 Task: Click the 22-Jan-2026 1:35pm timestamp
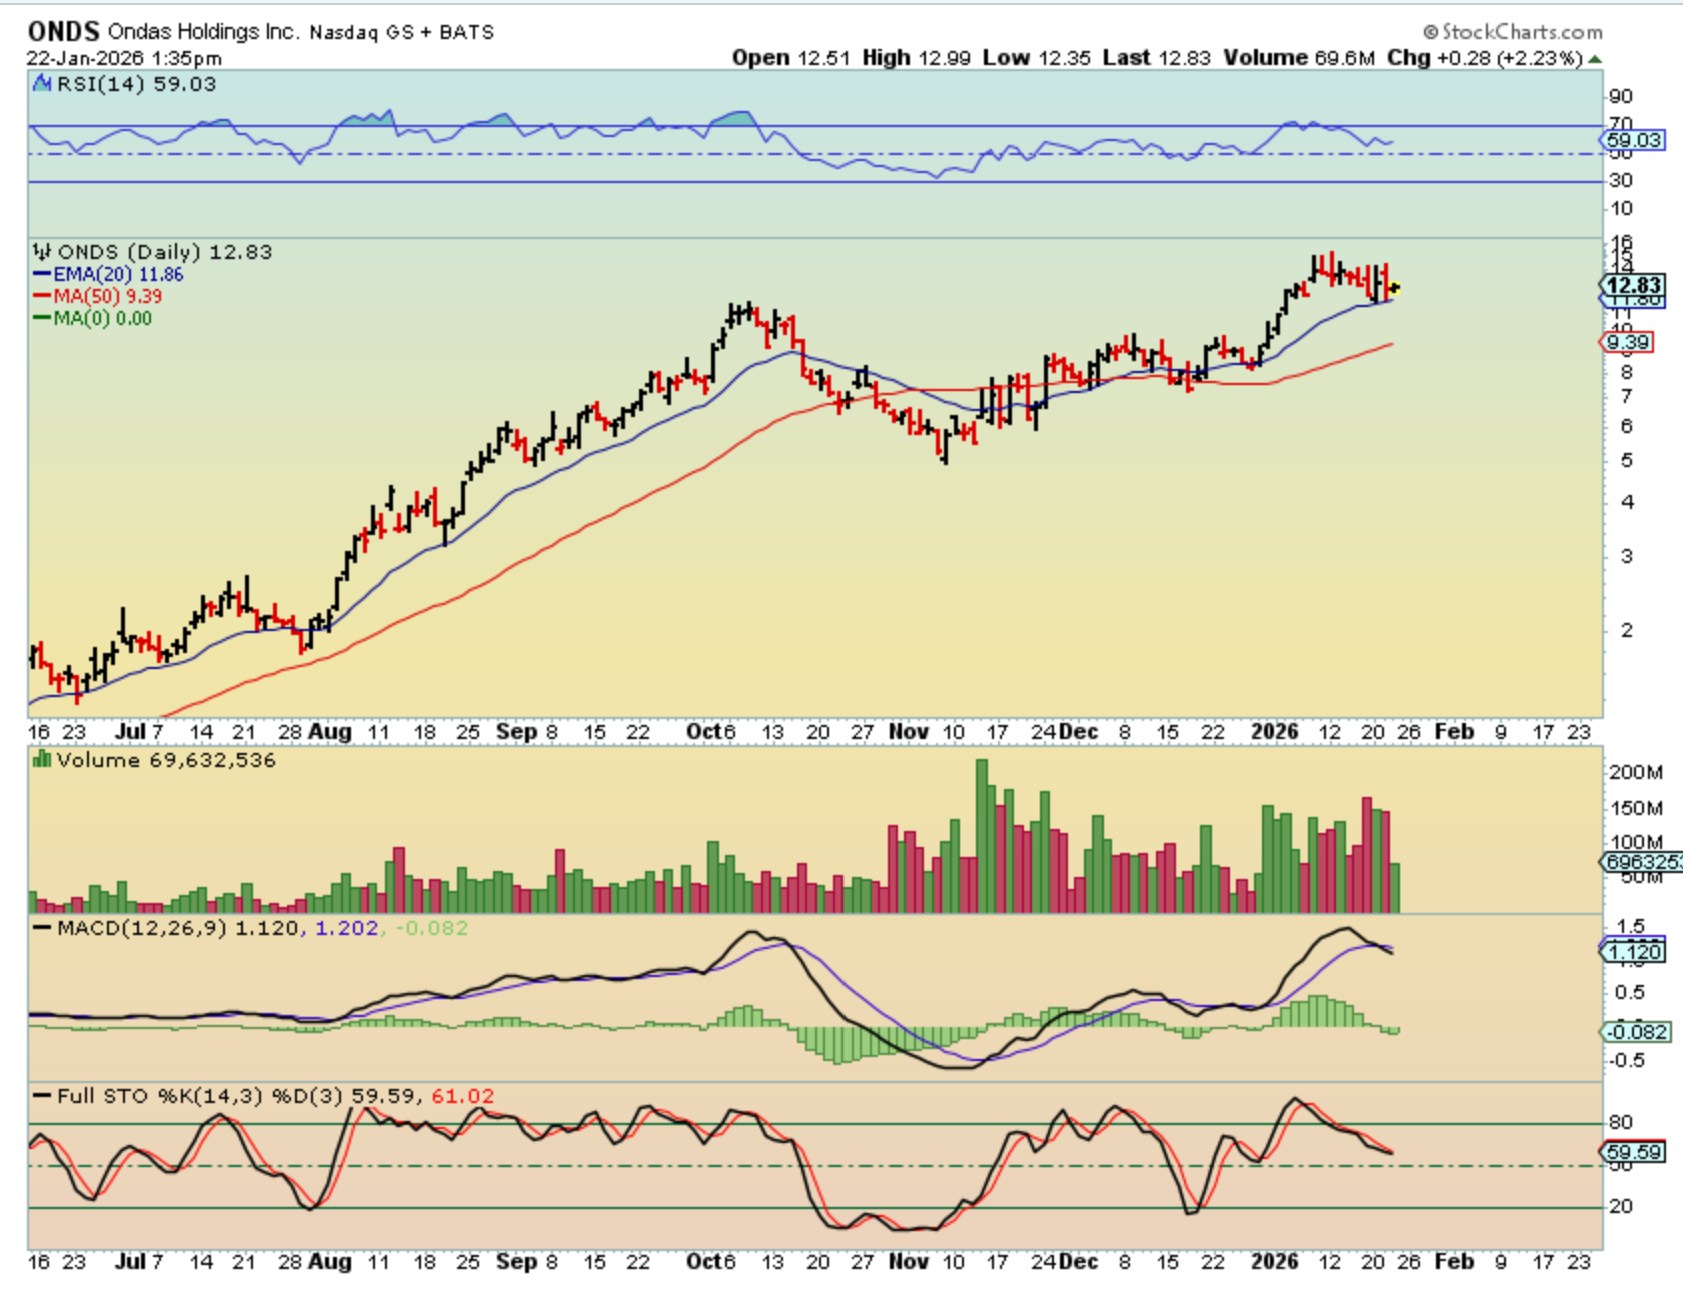tap(125, 58)
